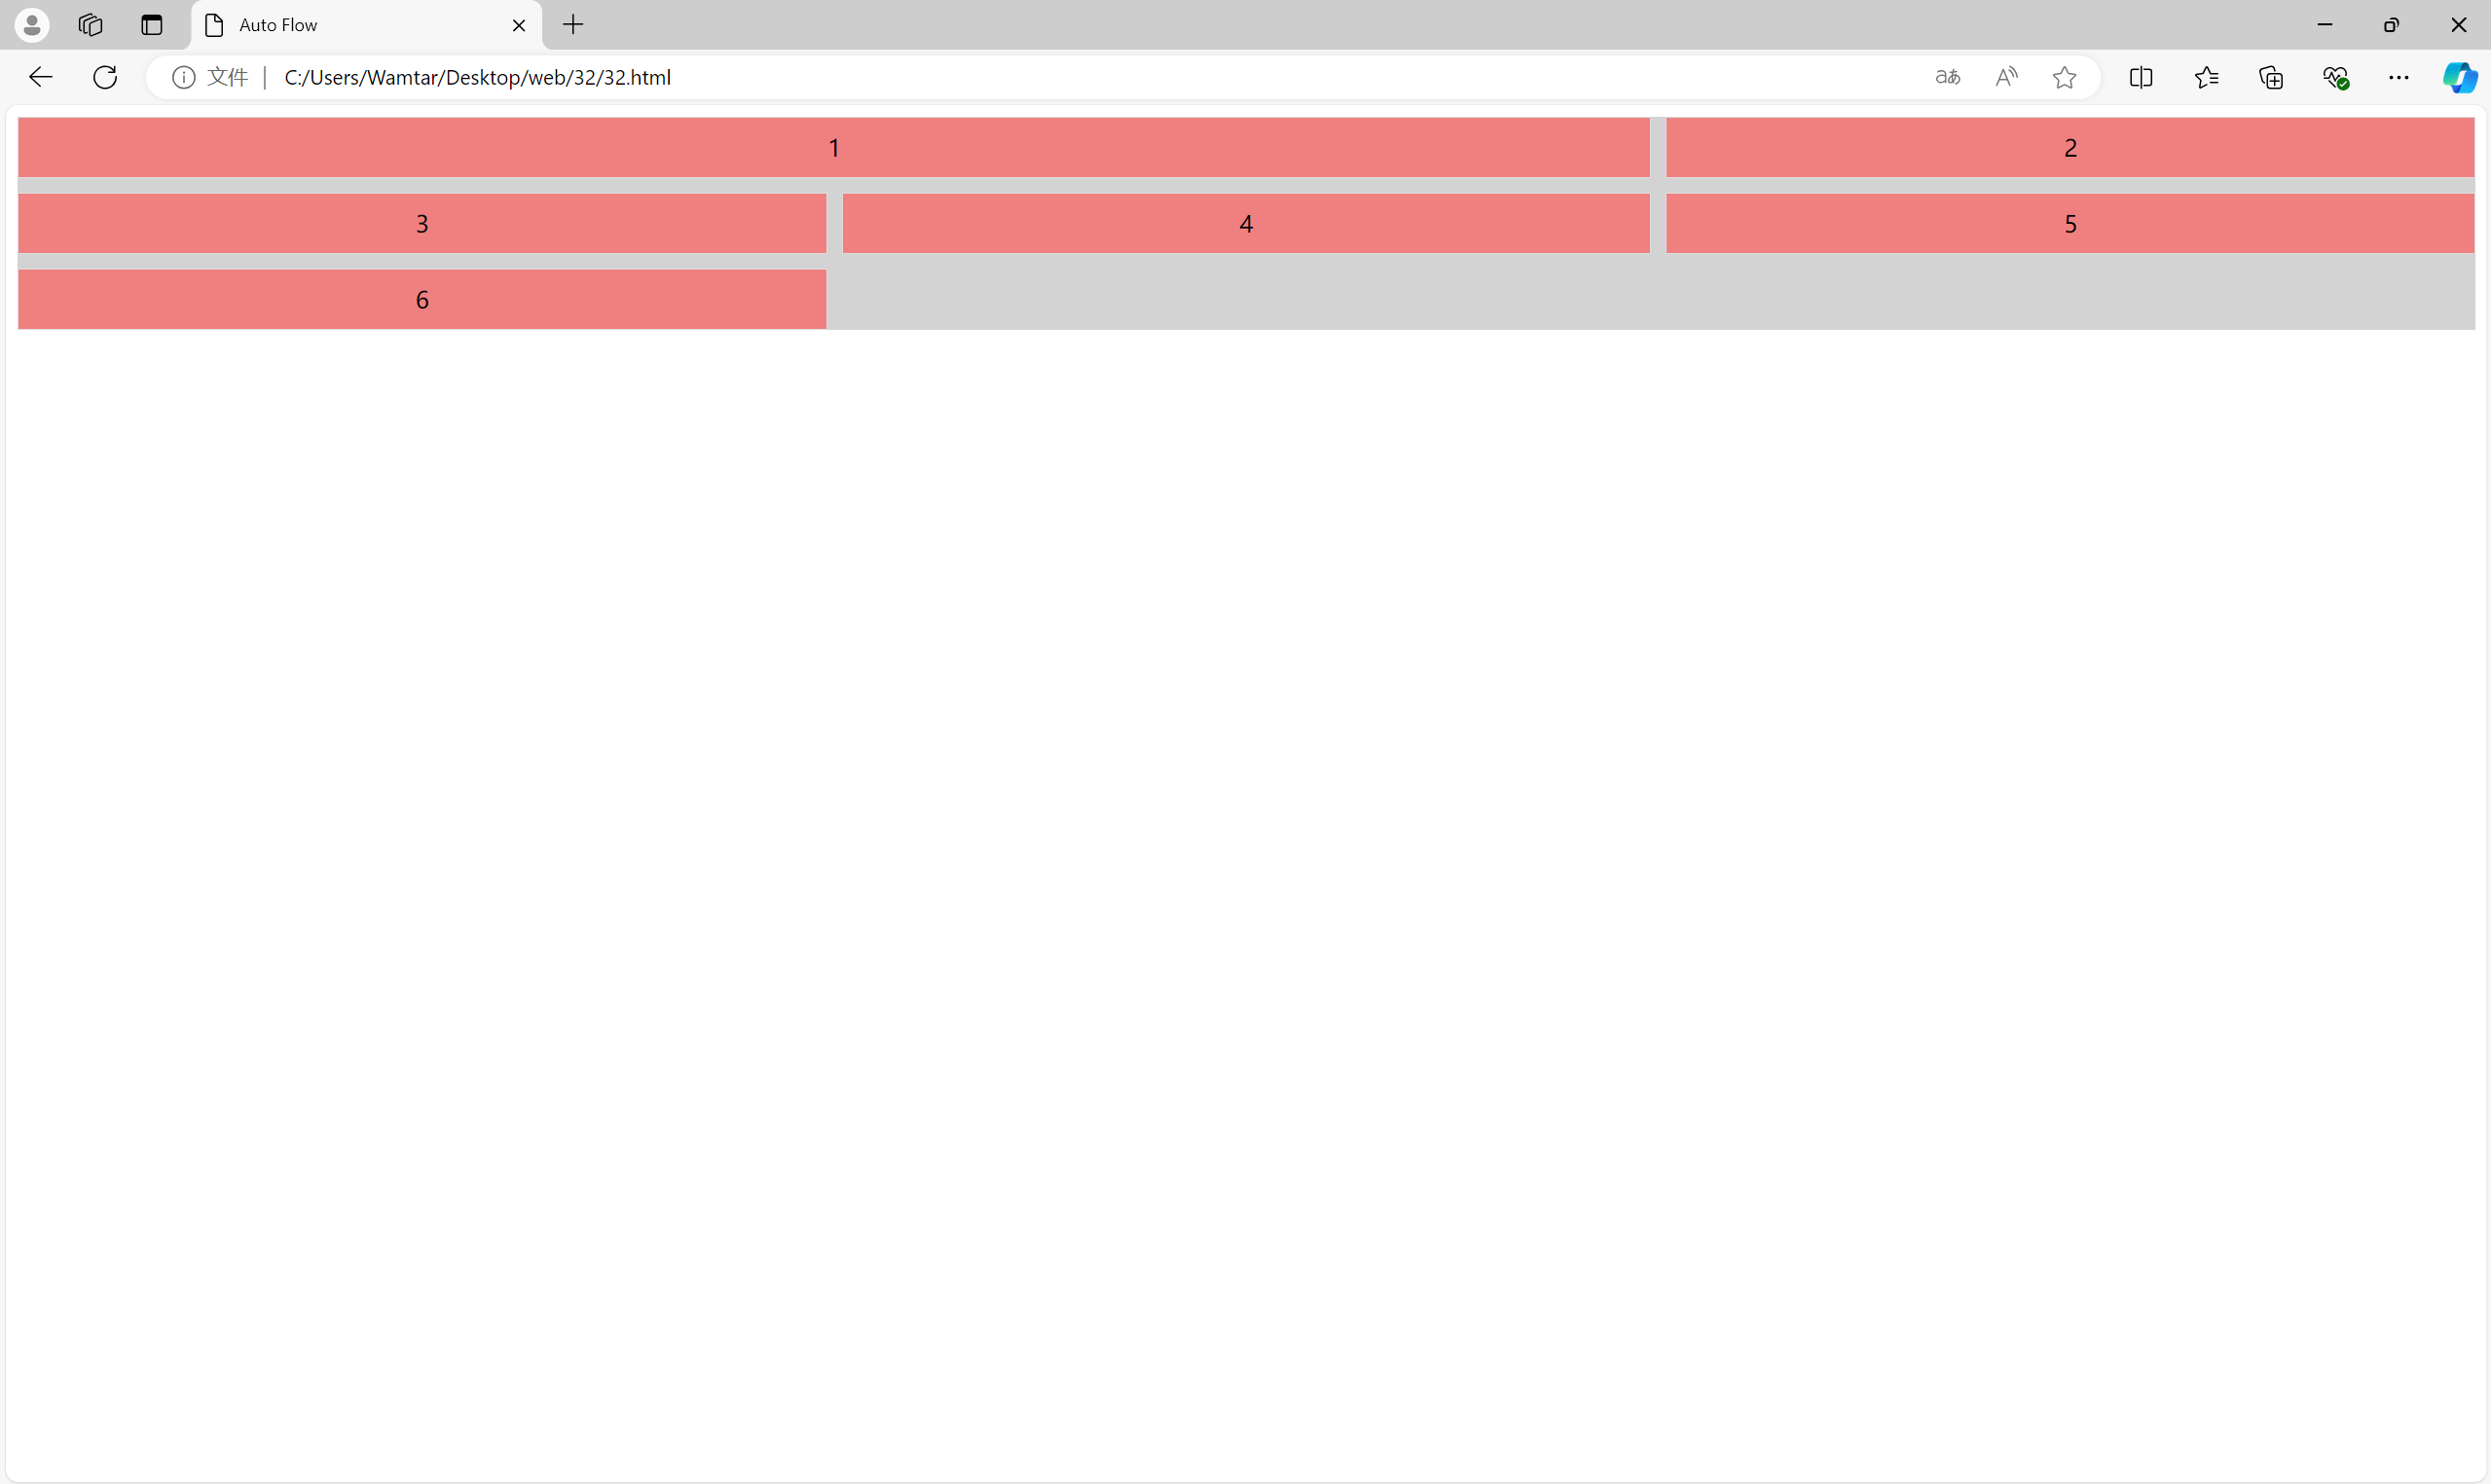Click the red grid cell labeled 3
This screenshot has width=2491, height=1484.
pos(422,223)
